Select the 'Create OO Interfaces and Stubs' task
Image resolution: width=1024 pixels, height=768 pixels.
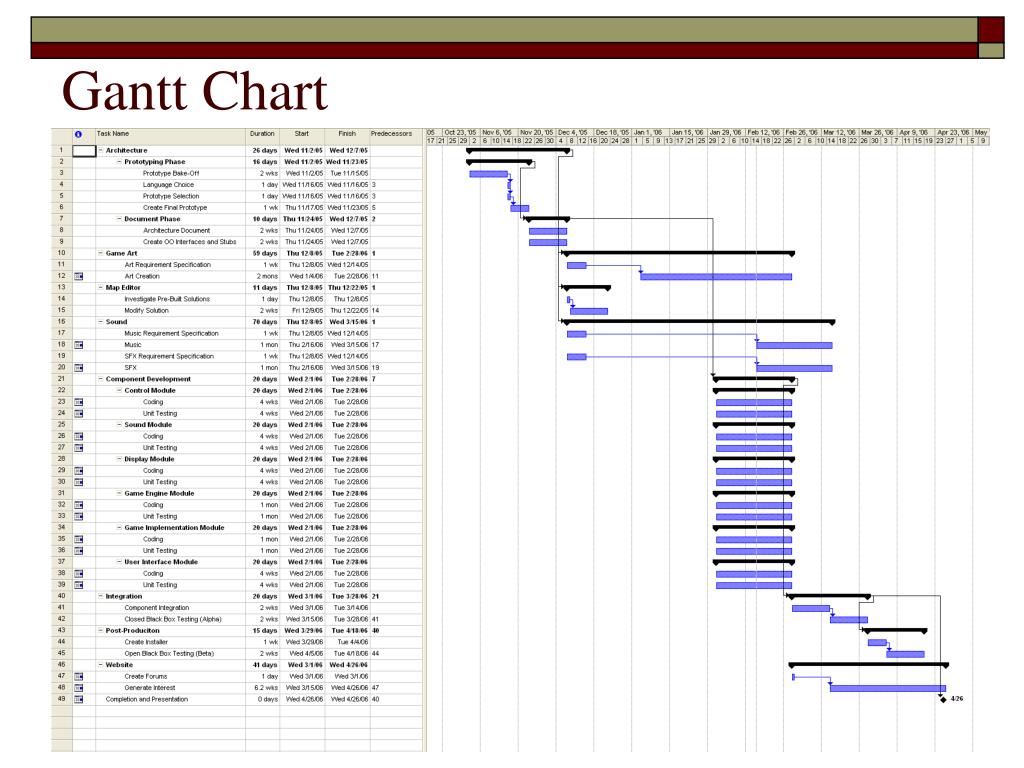189,242
